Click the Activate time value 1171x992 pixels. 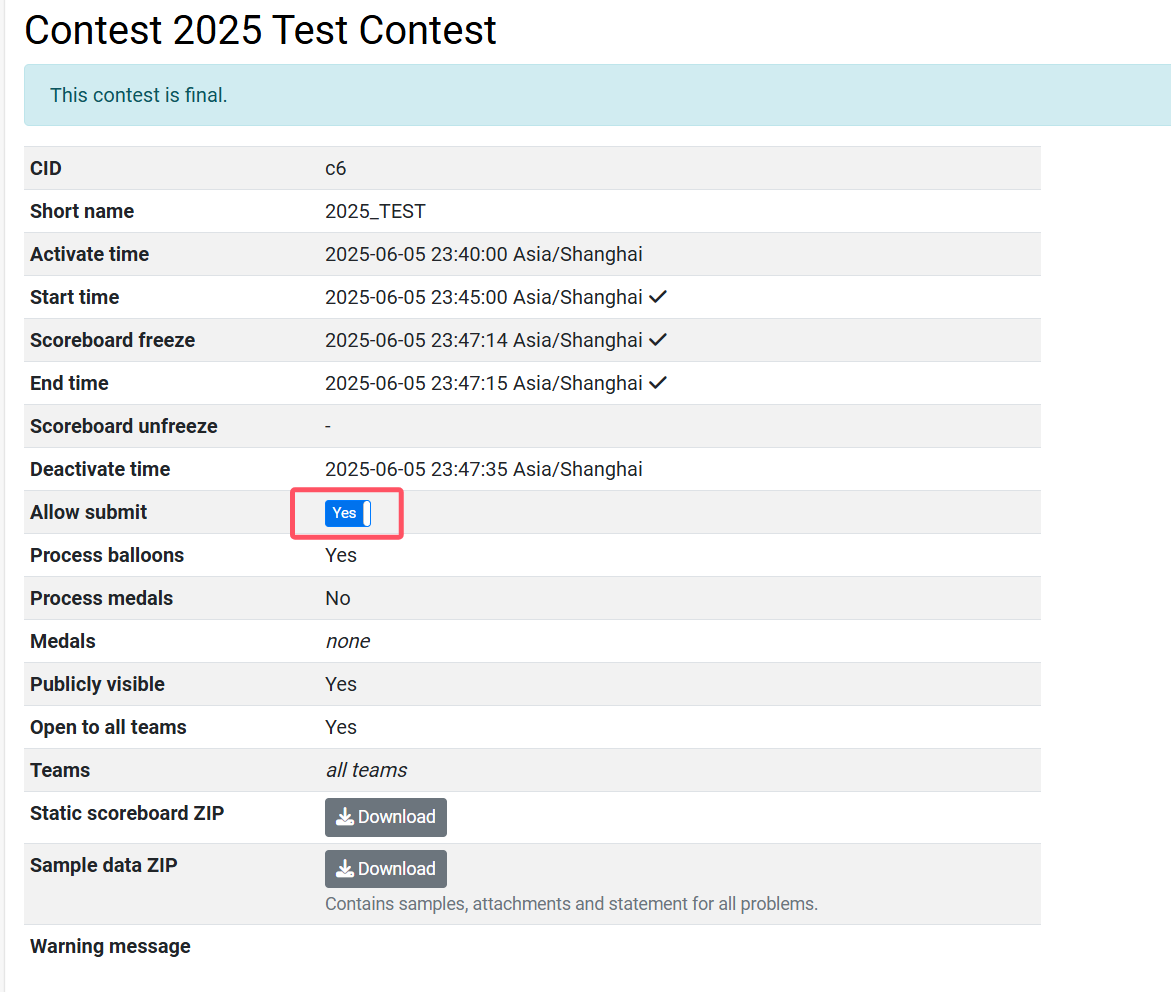(483, 254)
